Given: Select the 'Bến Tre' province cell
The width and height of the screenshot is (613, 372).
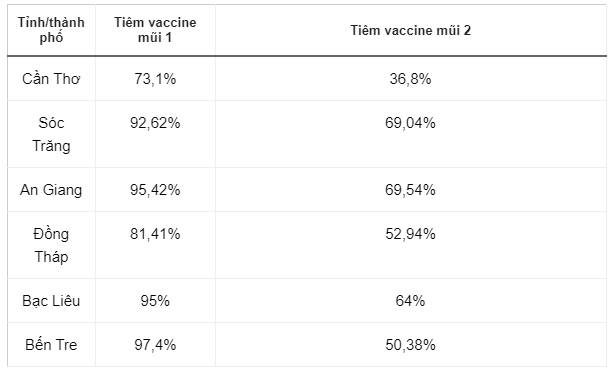Looking at the screenshot, I should click(x=51, y=345).
